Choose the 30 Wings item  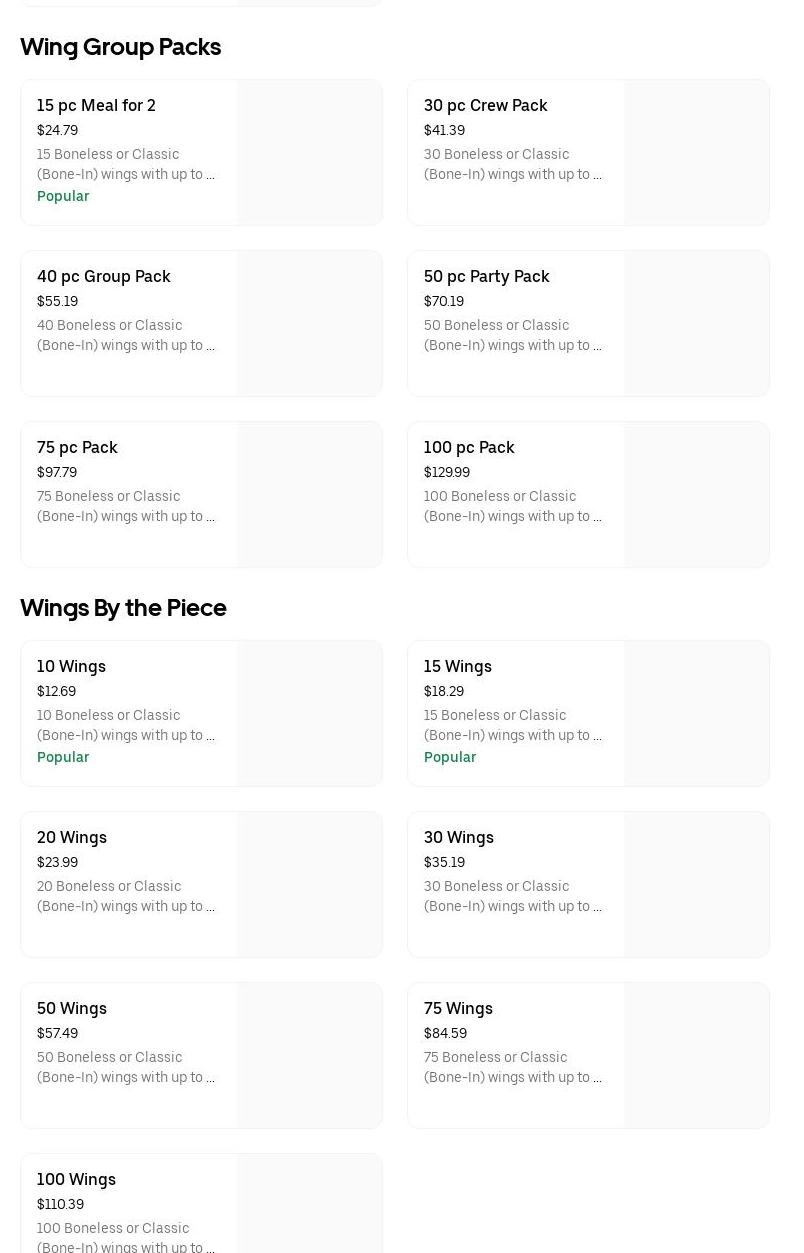(x=458, y=837)
